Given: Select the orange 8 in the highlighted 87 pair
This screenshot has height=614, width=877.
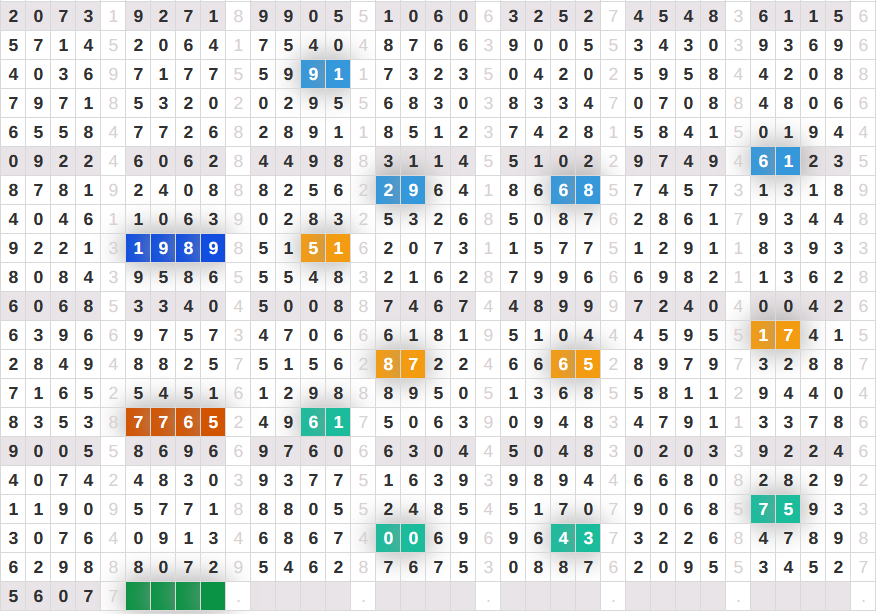Looking at the screenshot, I should pyautogui.click(x=389, y=365).
